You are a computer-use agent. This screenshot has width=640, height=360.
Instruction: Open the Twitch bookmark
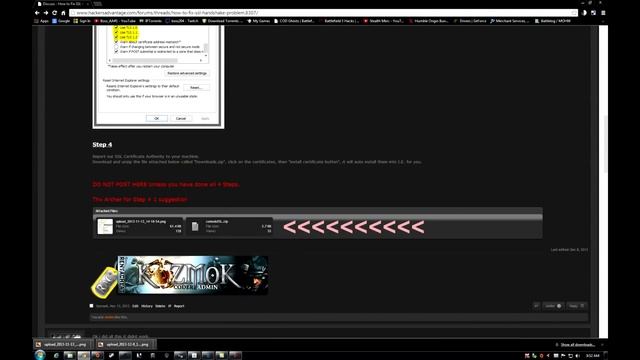(x=182, y=21)
